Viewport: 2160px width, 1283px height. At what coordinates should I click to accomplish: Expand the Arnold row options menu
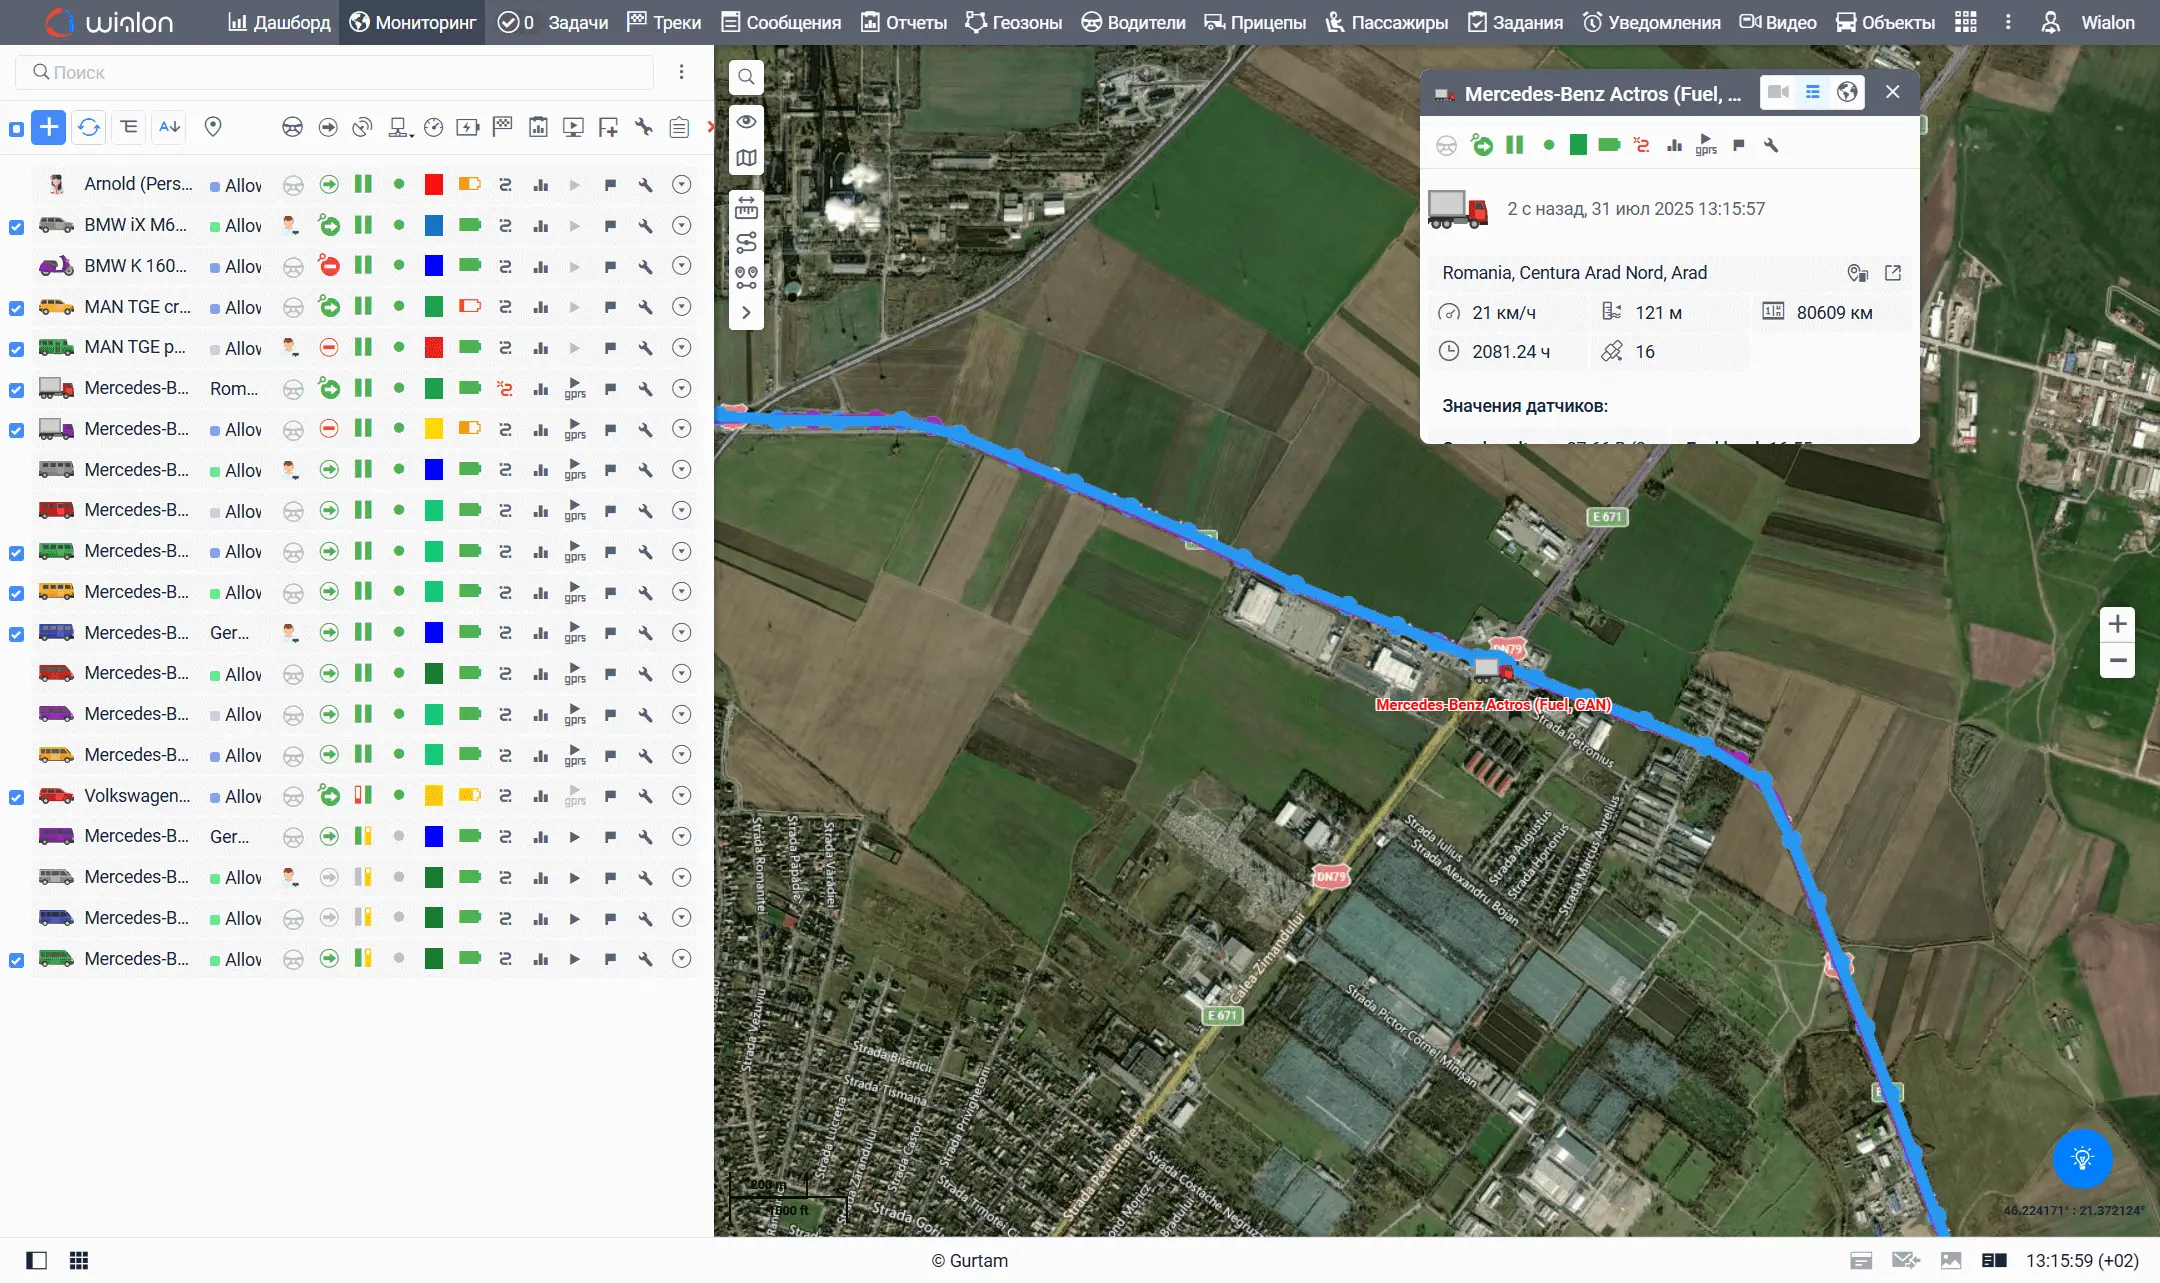681,184
